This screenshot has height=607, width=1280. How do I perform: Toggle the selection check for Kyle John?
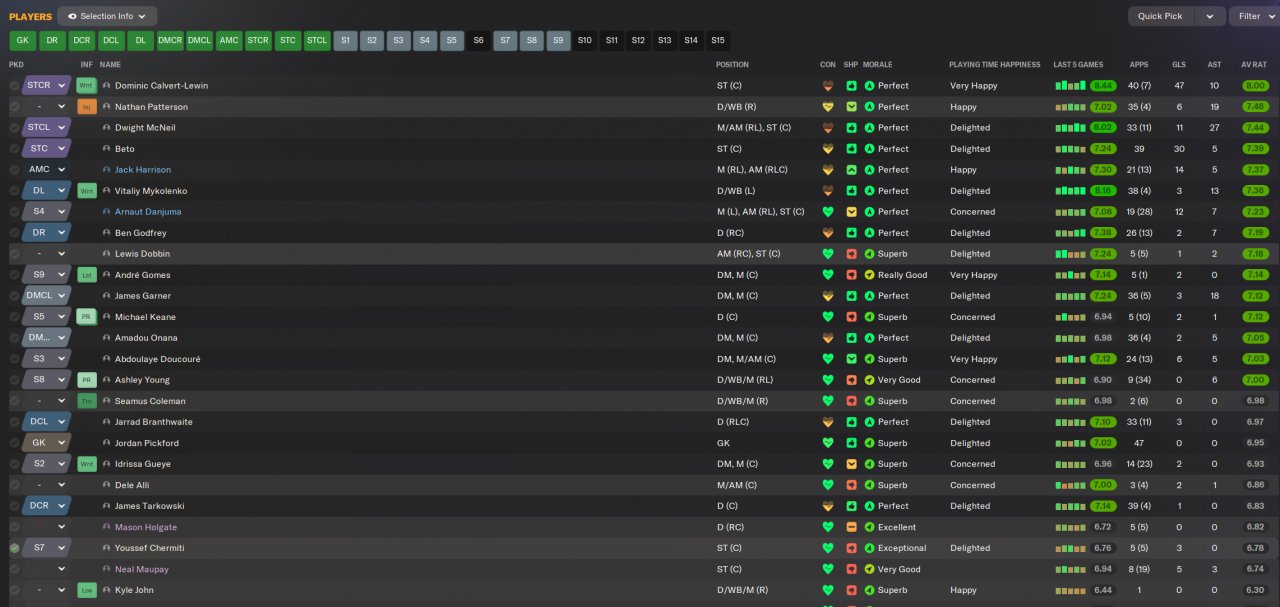coord(14,590)
